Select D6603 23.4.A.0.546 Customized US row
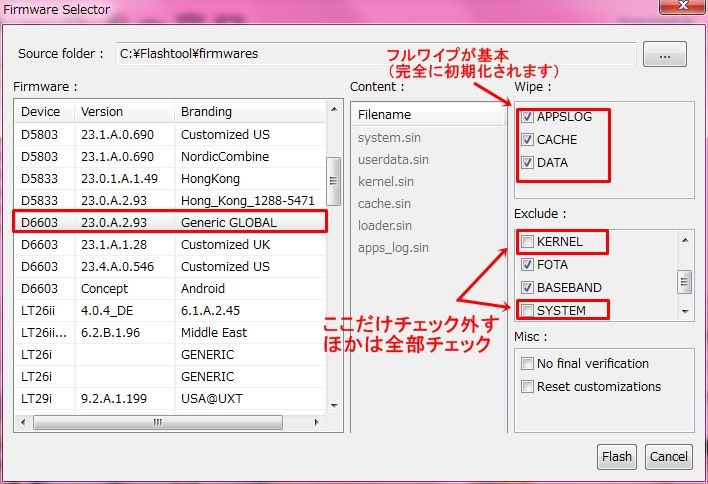Screen dimensions: 708x484 (x=170, y=267)
